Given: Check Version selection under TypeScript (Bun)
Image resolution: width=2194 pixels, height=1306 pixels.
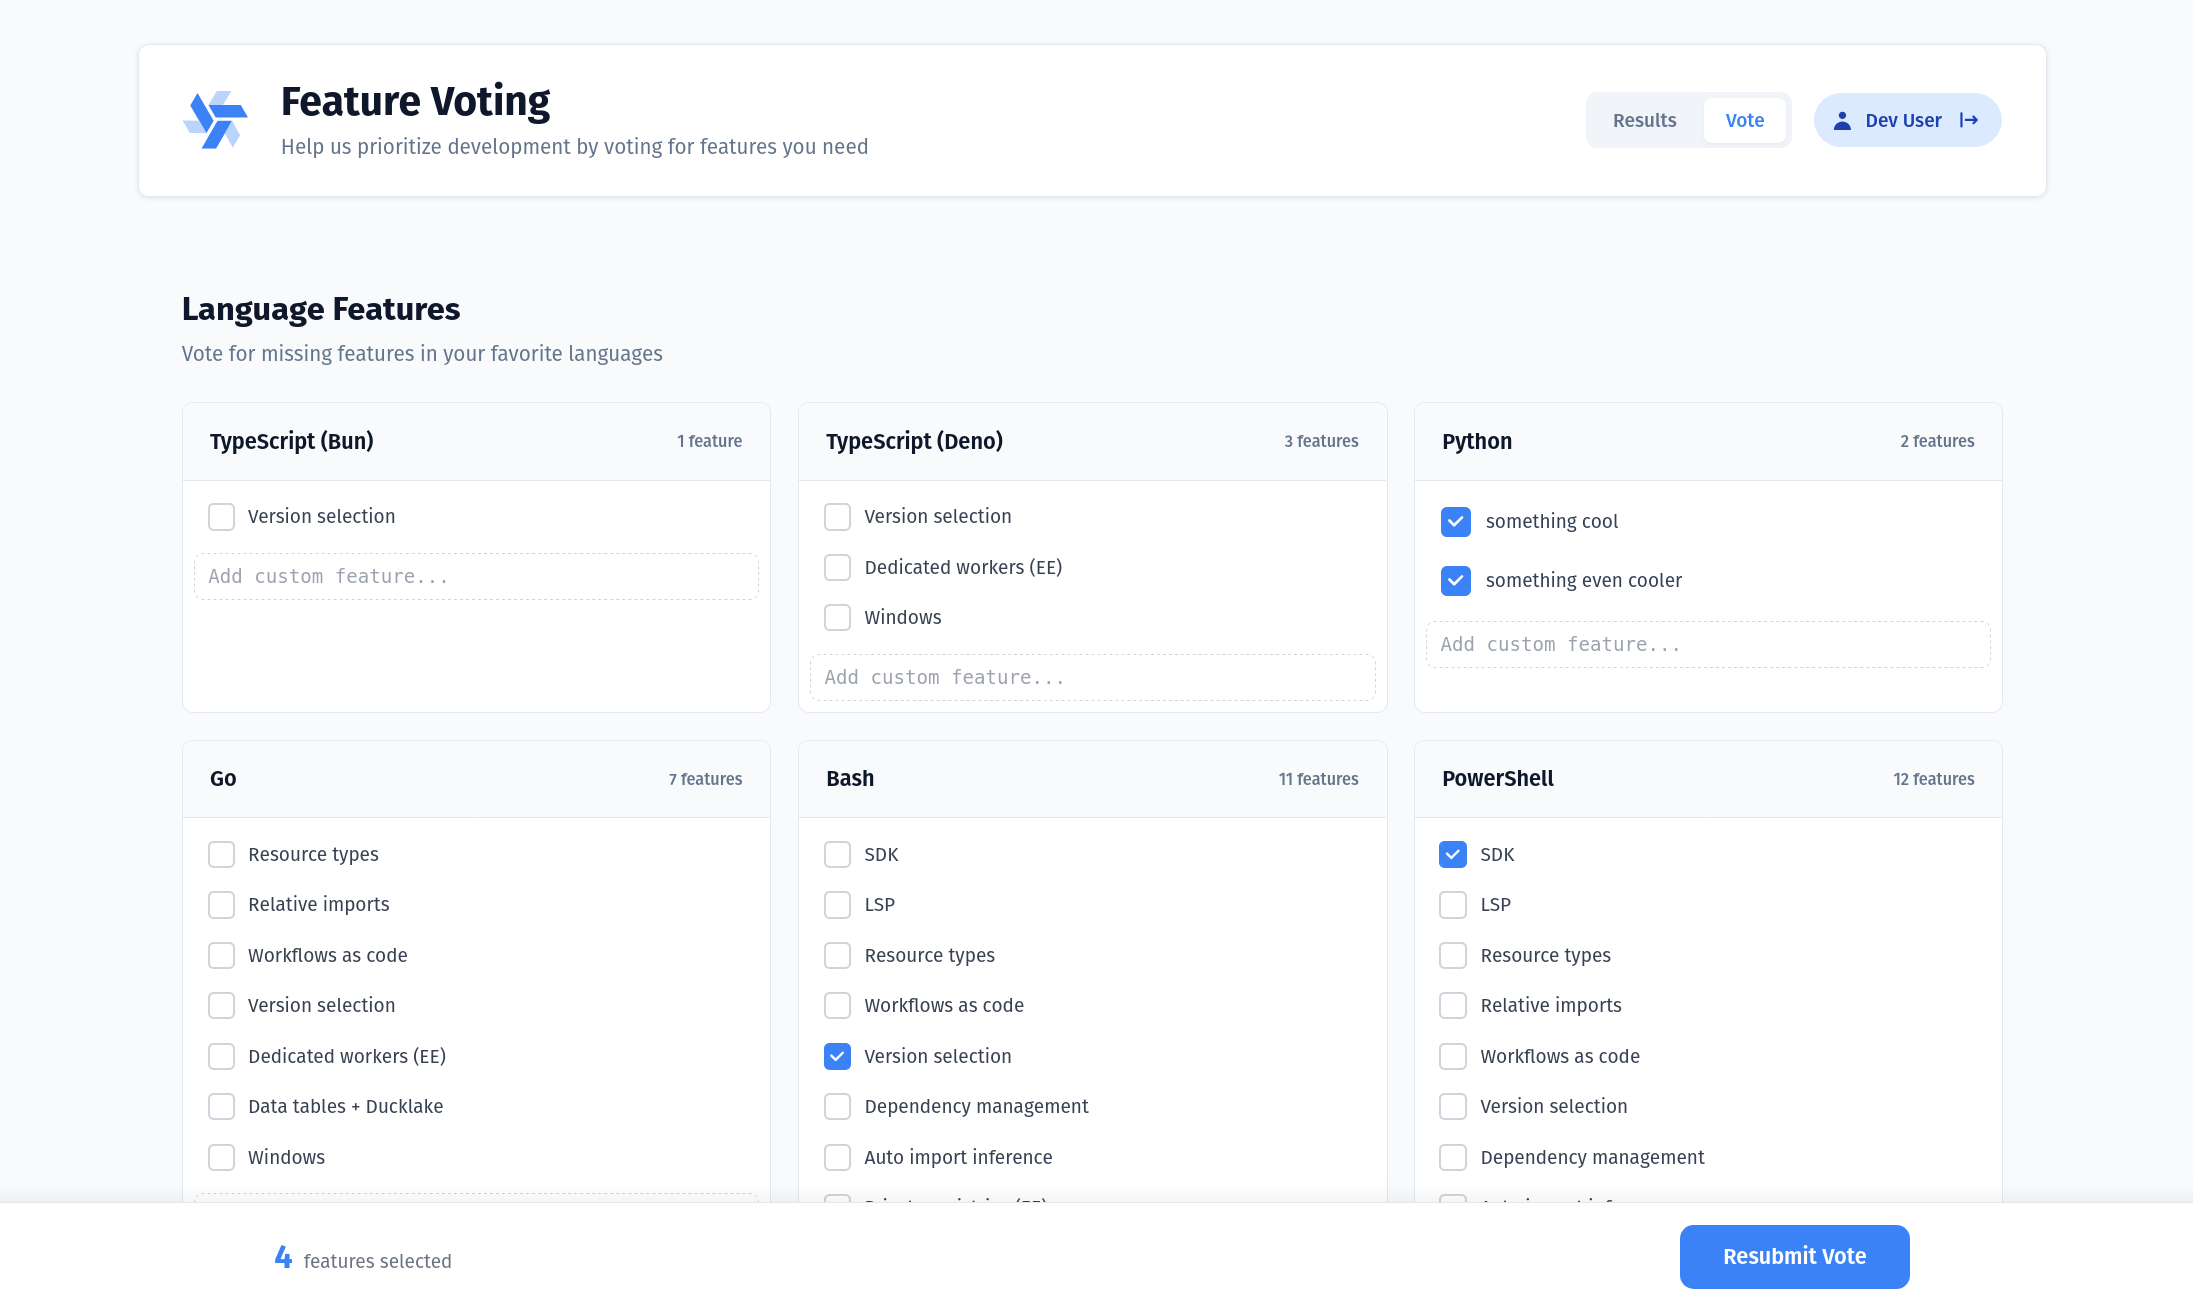Looking at the screenshot, I should click(x=221, y=517).
